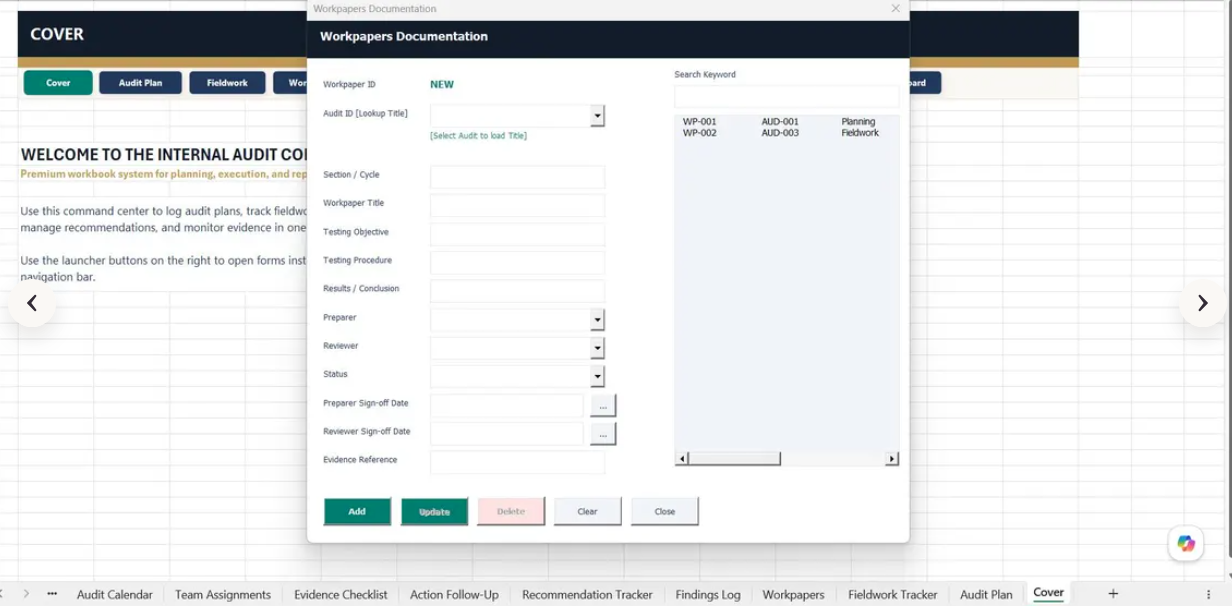This screenshot has width=1232, height=606.
Task: Click the list's horizontal scrollbar thumb
Action: coord(734,459)
